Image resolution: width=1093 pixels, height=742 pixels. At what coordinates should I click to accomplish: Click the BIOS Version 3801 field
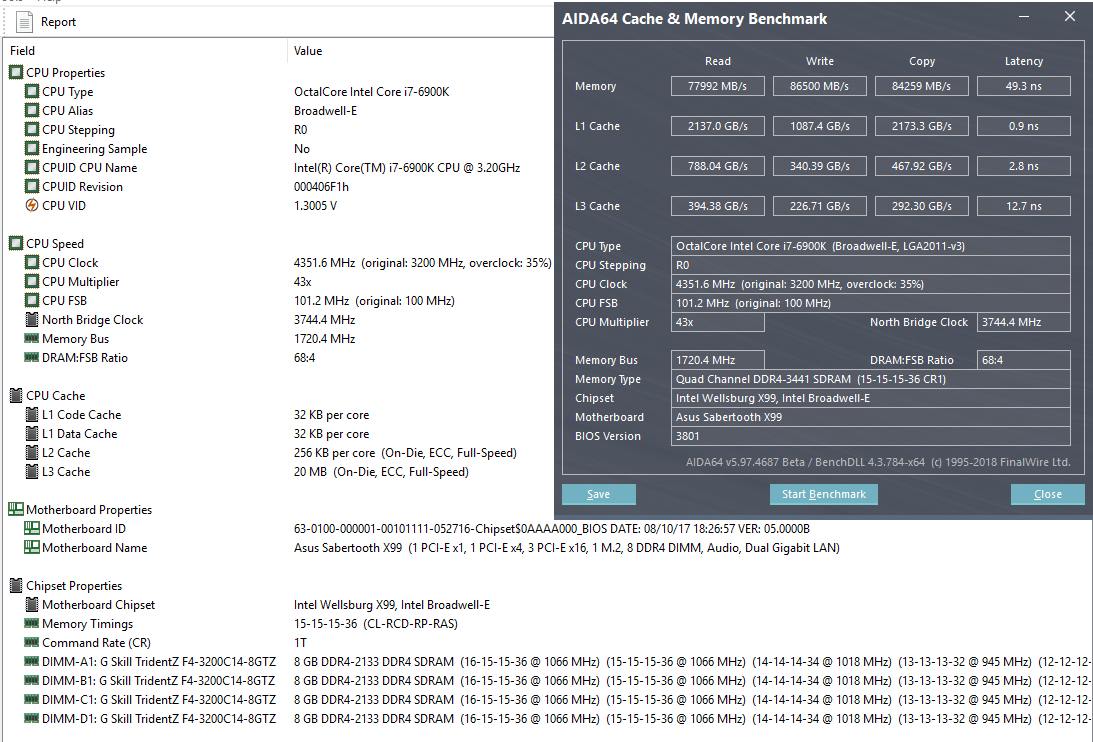(871, 436)
